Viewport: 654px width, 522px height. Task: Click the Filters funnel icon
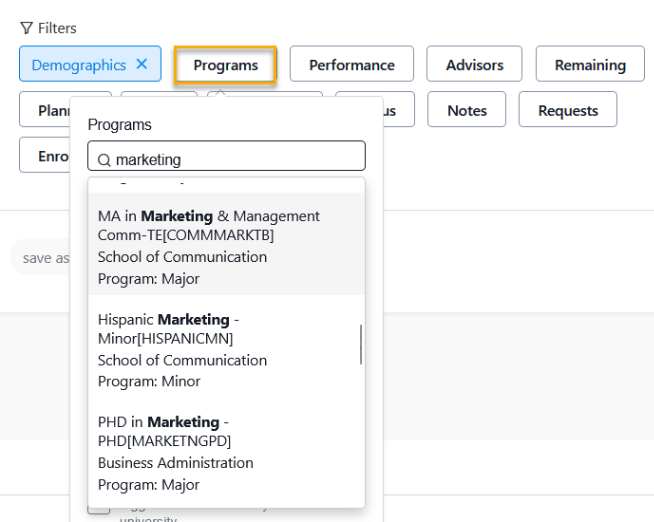click(26, 28)
